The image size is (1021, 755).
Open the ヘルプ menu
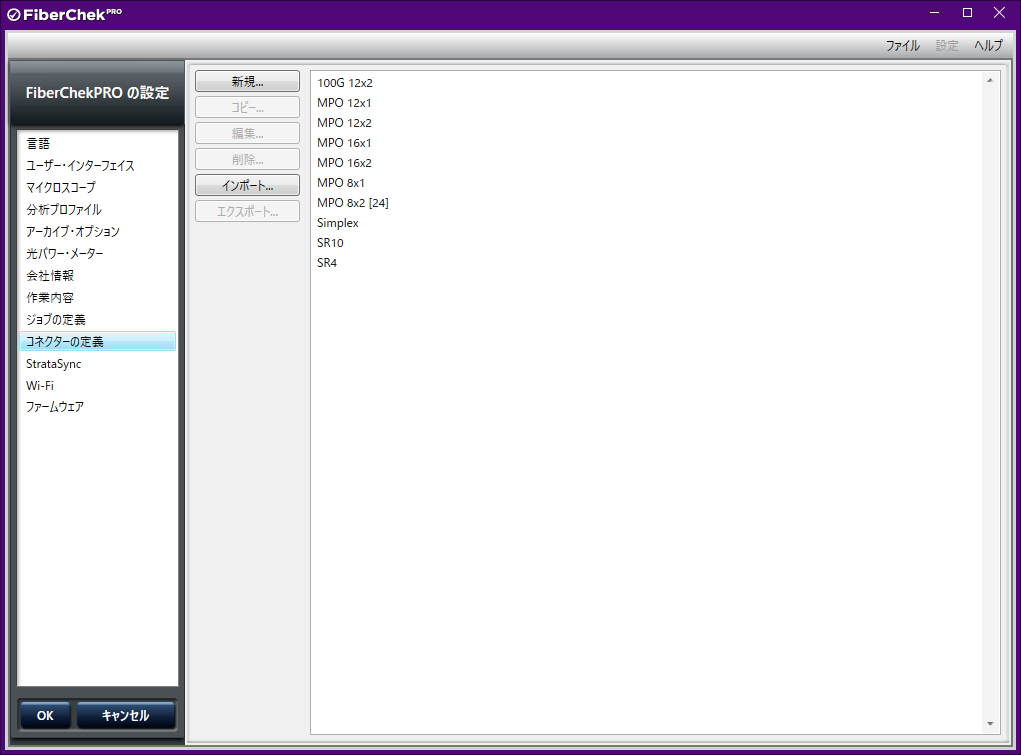[x=988, y=46]
